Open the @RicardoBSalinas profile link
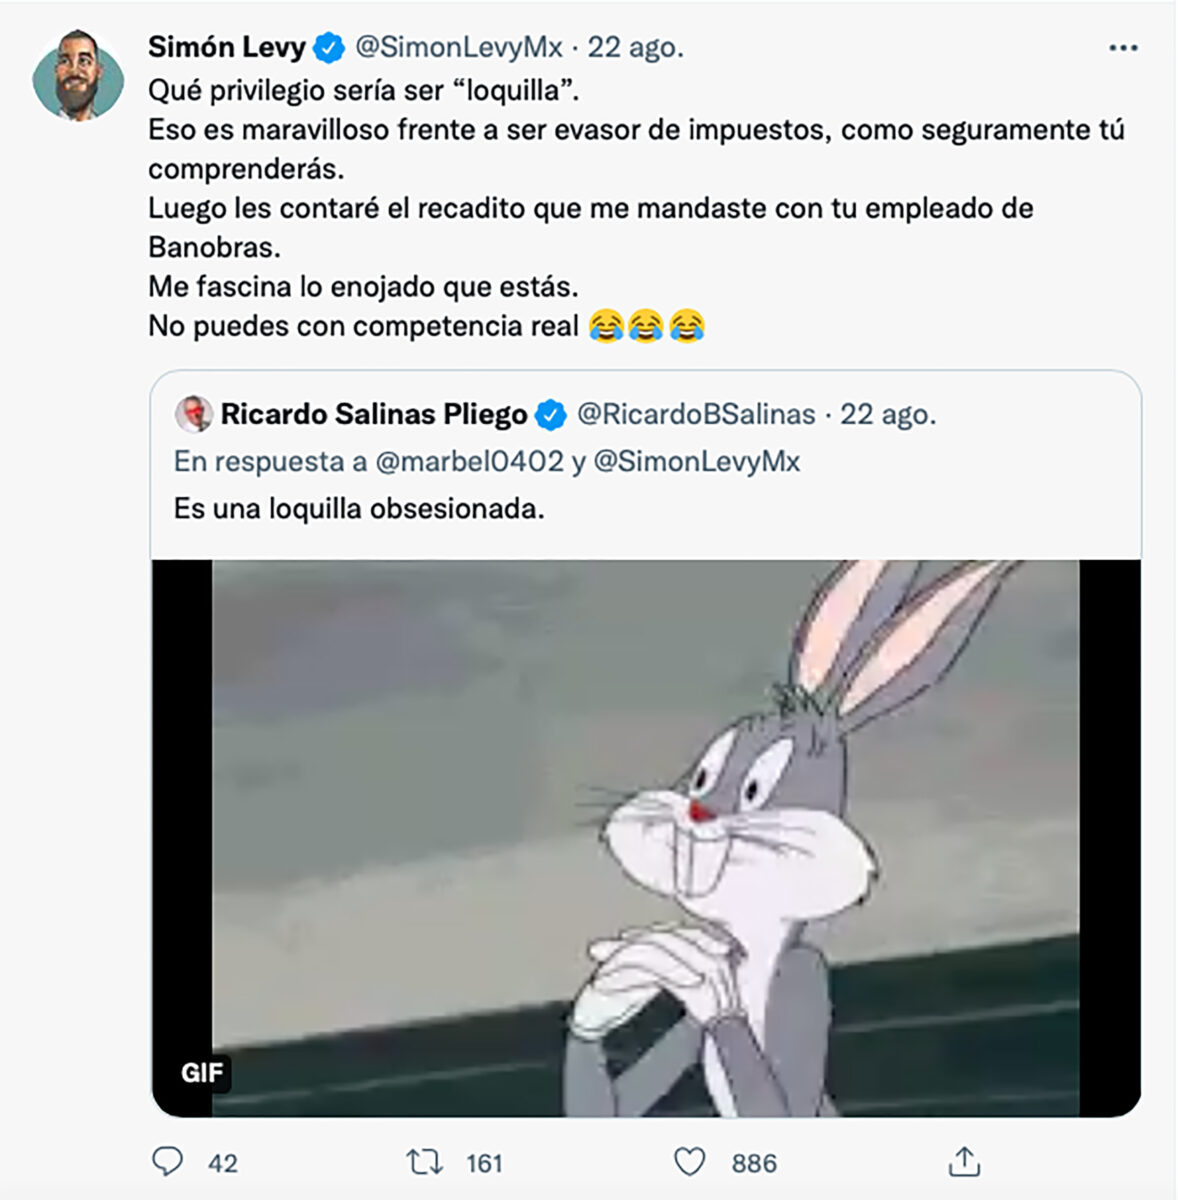The height and width of the screenshot is (1200, 1178). (x=697, y=413)
